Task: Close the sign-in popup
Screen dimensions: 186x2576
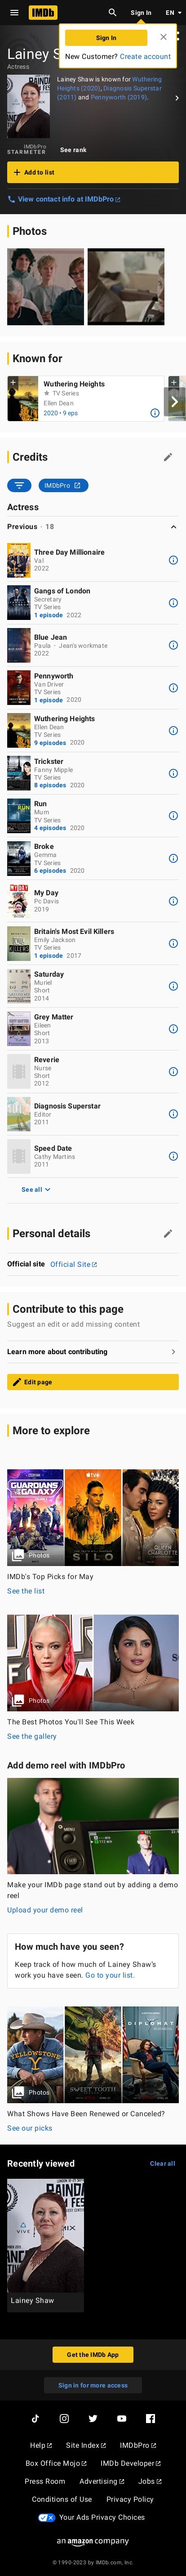Action: tap(163, 37)
